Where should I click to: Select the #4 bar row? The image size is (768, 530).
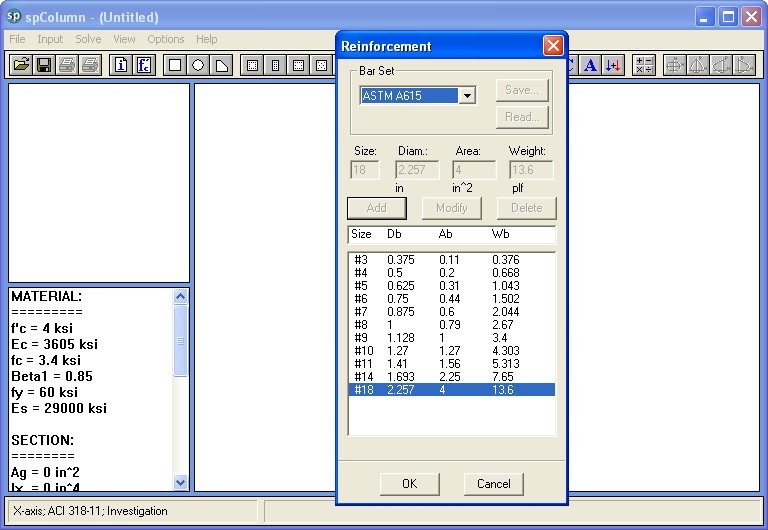(452, 273)
